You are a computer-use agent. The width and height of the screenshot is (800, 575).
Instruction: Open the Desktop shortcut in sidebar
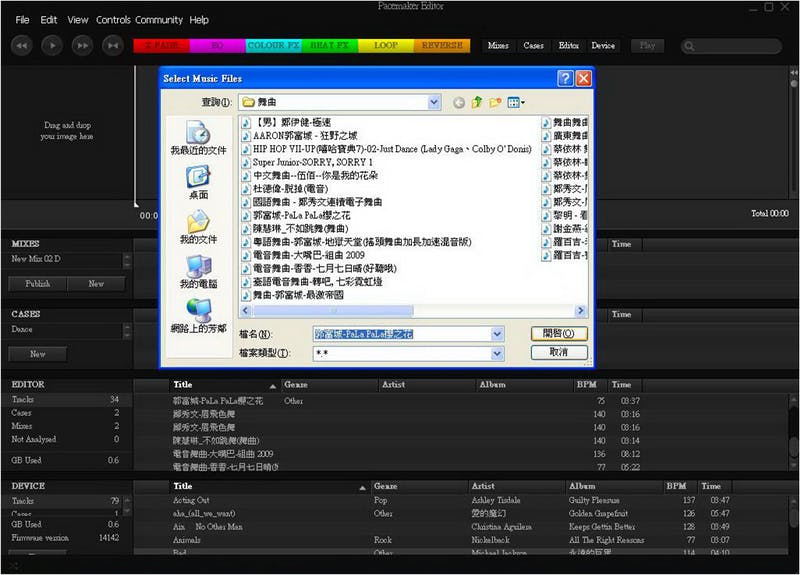198,183
